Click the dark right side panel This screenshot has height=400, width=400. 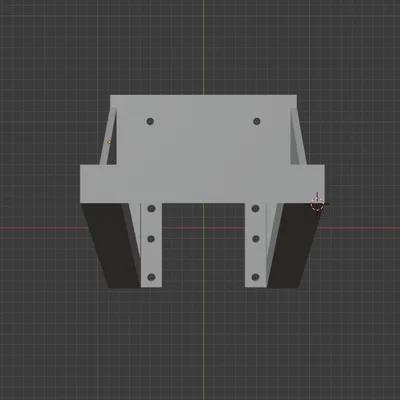click(x=293, y=245)
